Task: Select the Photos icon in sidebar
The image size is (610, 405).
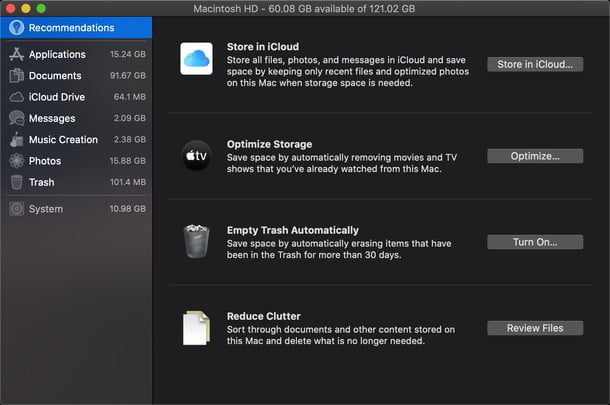Action: click(x=16, y=161)
